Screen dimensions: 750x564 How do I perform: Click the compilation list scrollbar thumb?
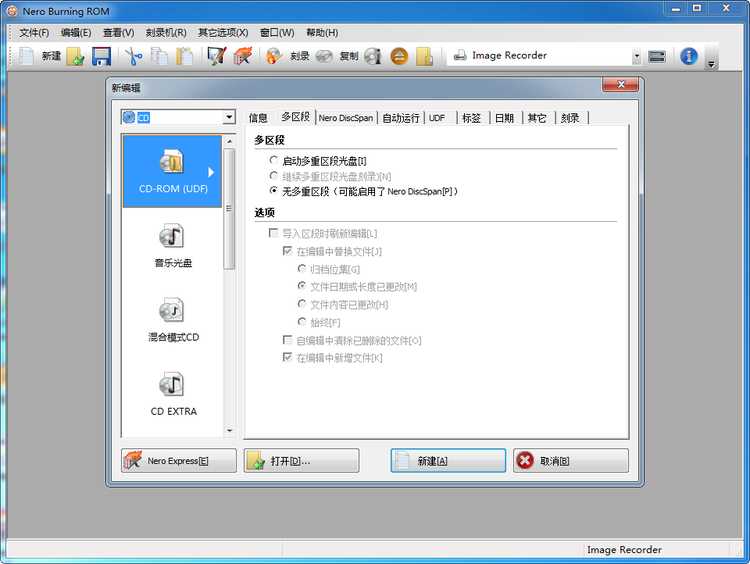[229, 209]
